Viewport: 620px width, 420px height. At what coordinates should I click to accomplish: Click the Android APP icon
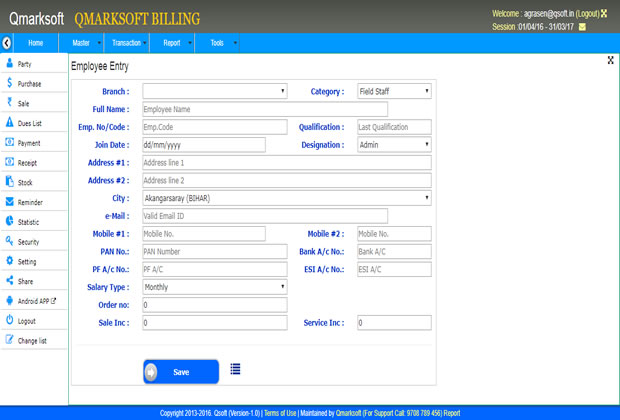pos(9,300)
